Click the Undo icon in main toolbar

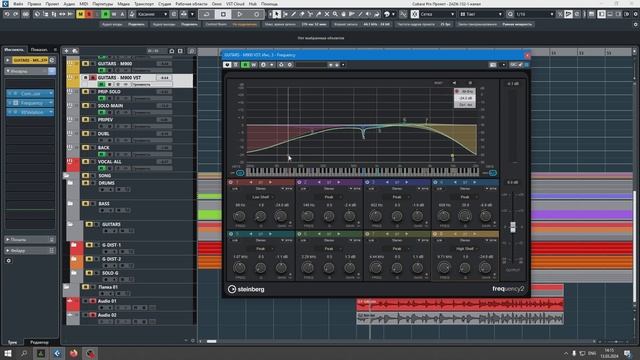[x=7, y=14]
